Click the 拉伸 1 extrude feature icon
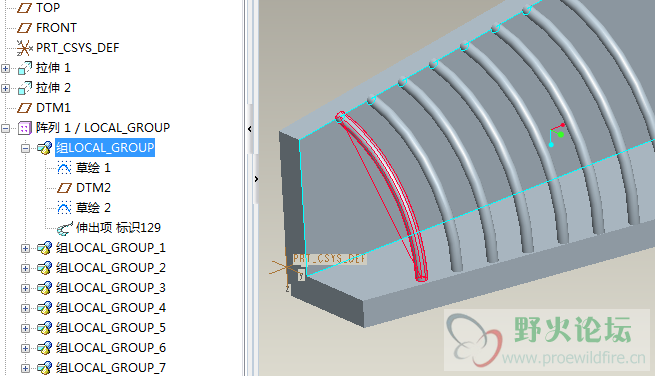The width and height of the screenshot is (655, 376). pyautogui.click(x=25, y=68)
